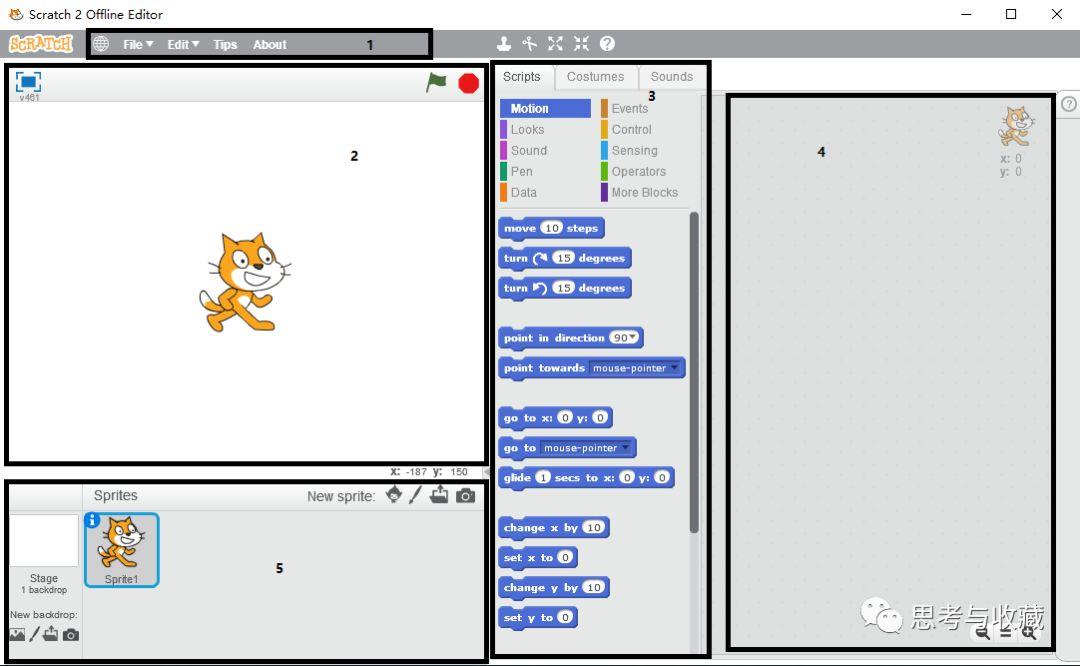The image size is (1080, 666).
Task: Open the File menu
Action: (x=138, y=44)
